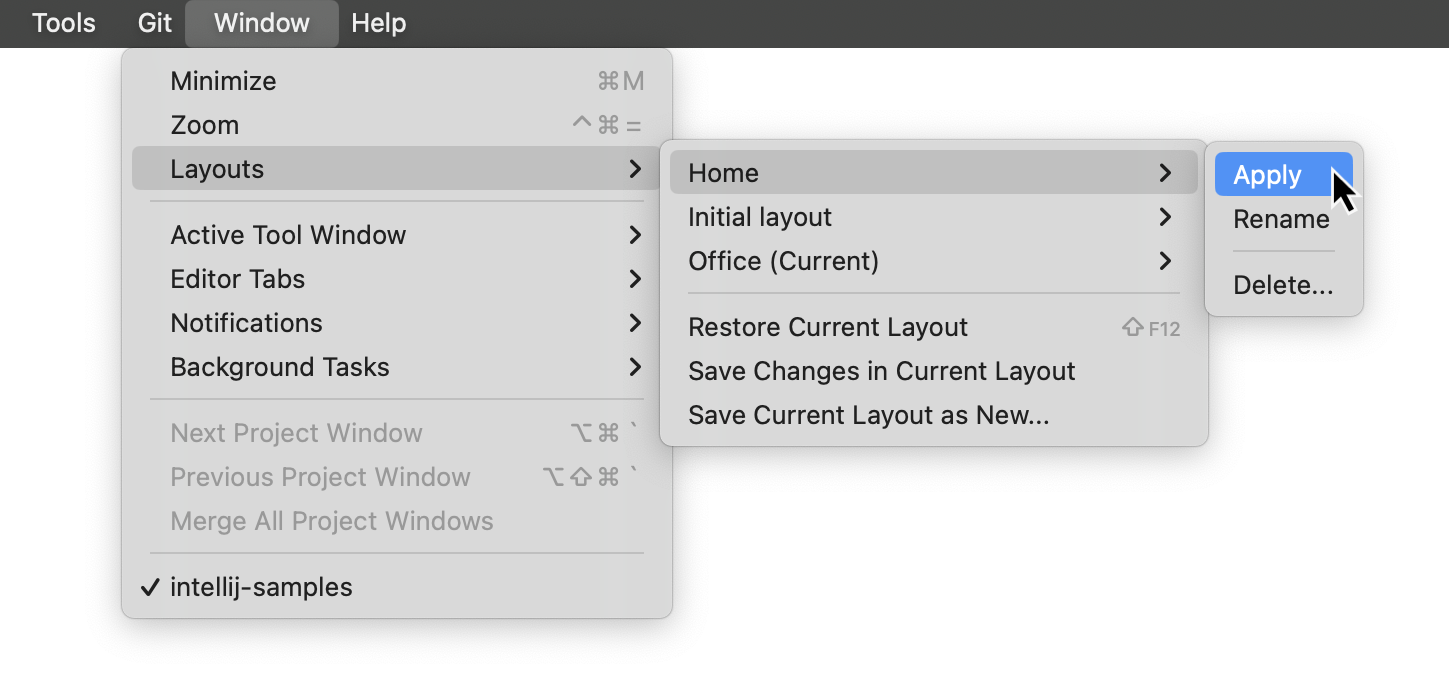Viewport: 1449px width, 674px height.
Task: Toggle the checked intellij-samples window entry
Action: pos(396,587)
